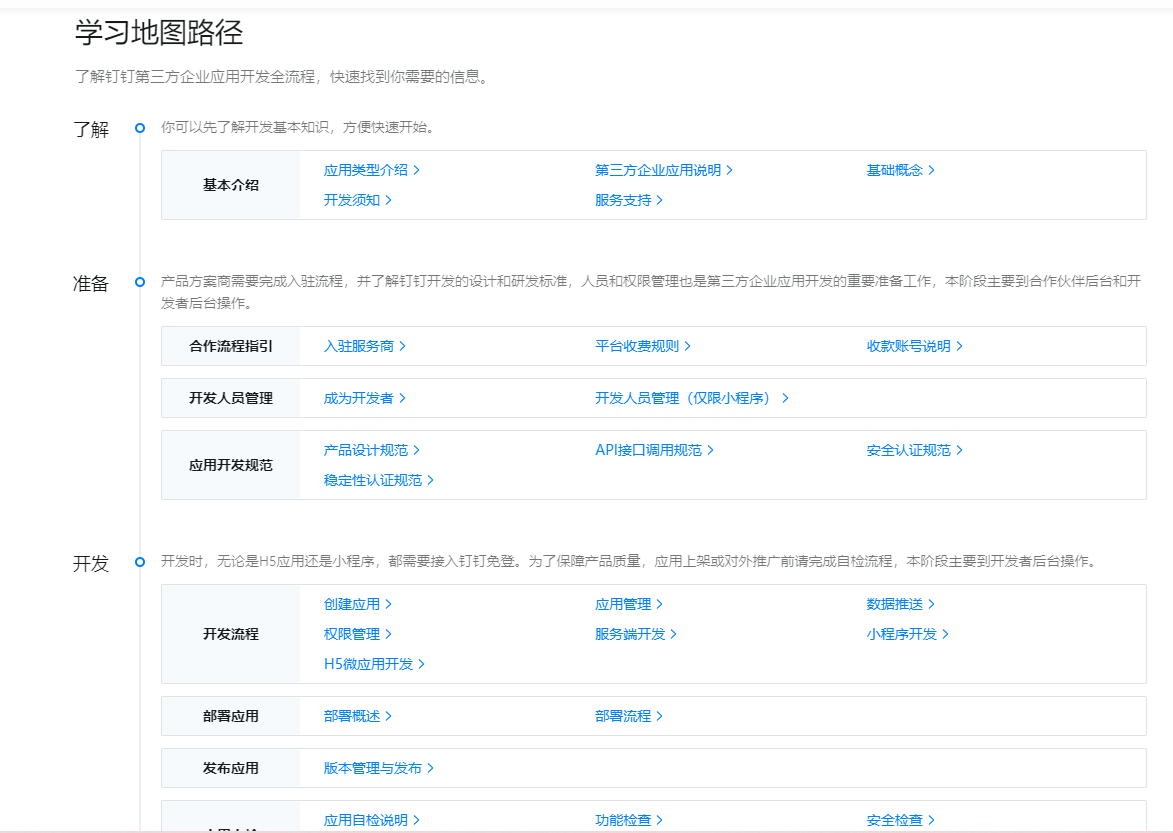Screen dimensions: 1173x833
Task: Click the 应用开发规范 category label
Action: point(230,465)
